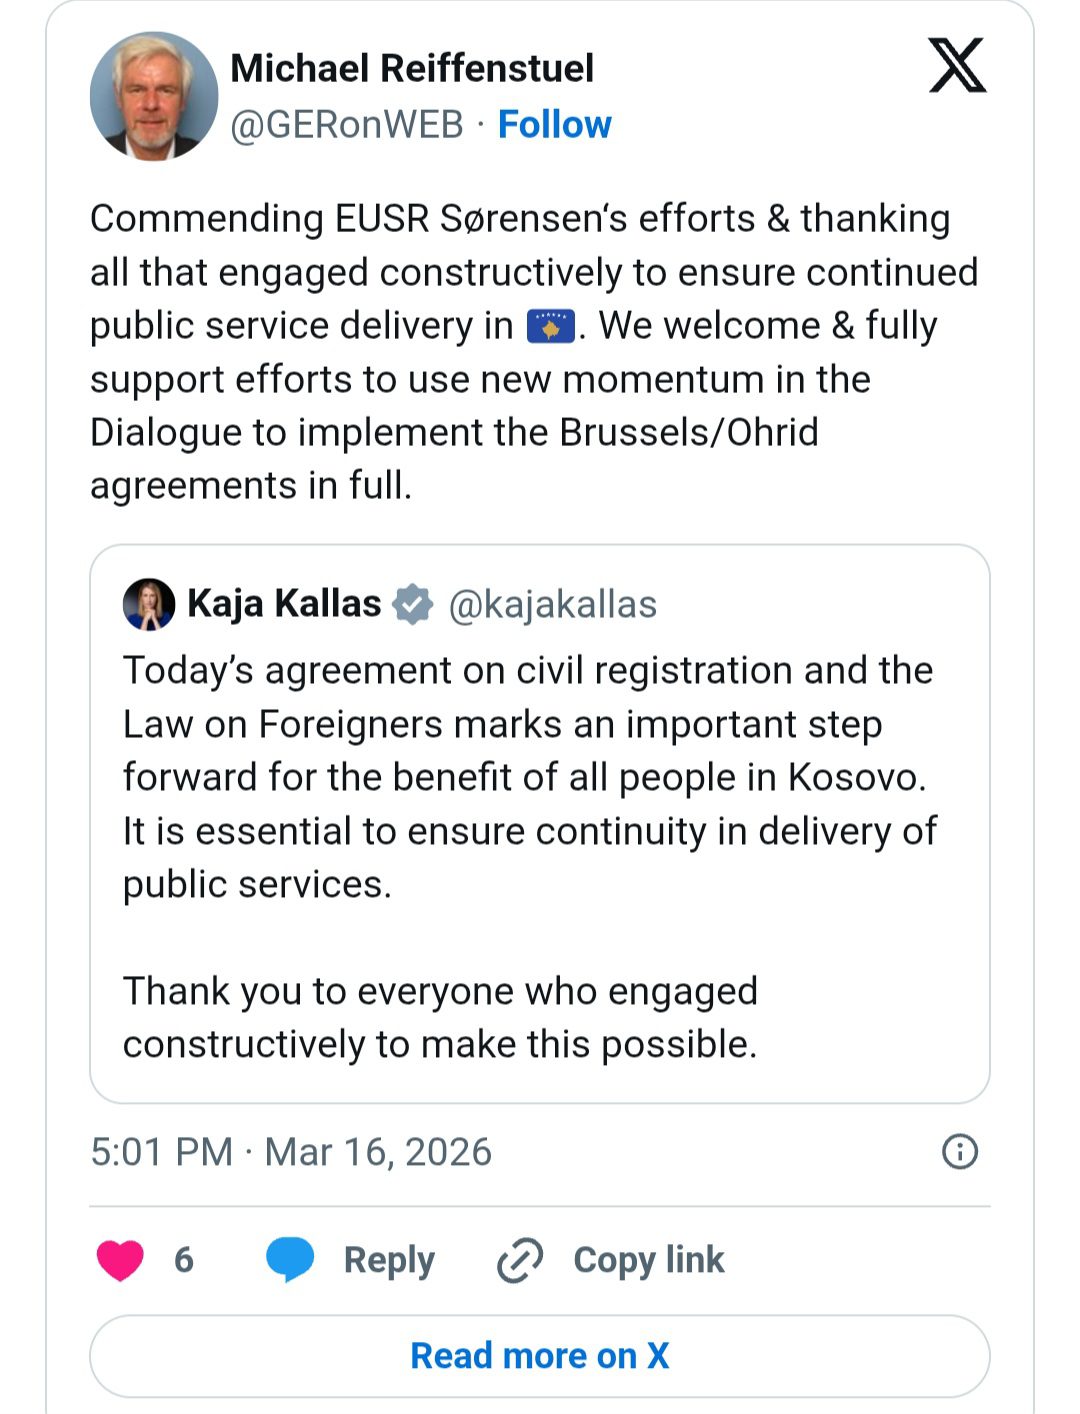Click the blue reply bubble icon
Screen dimensions: 1080x1414
tap(290, 1259)
